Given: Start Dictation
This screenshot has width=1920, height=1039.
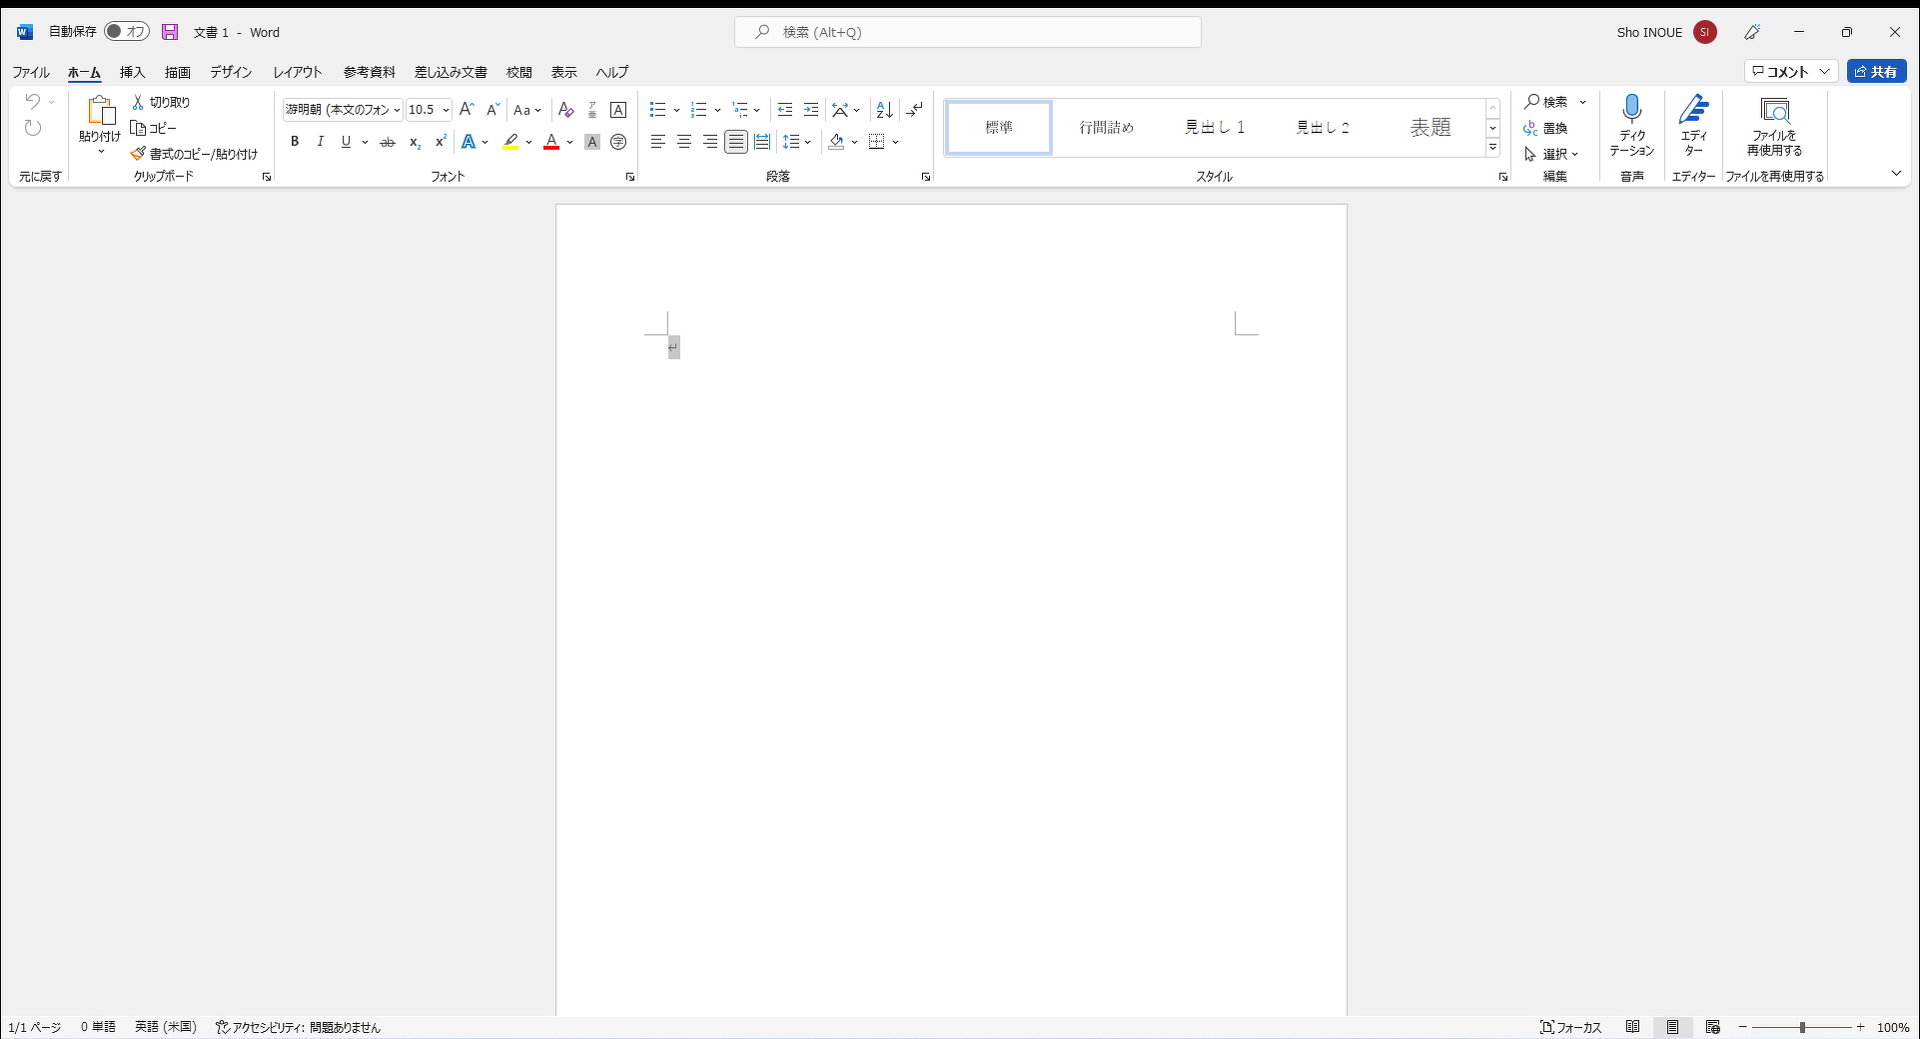Looking at the screenshot, I should 1632,125.
